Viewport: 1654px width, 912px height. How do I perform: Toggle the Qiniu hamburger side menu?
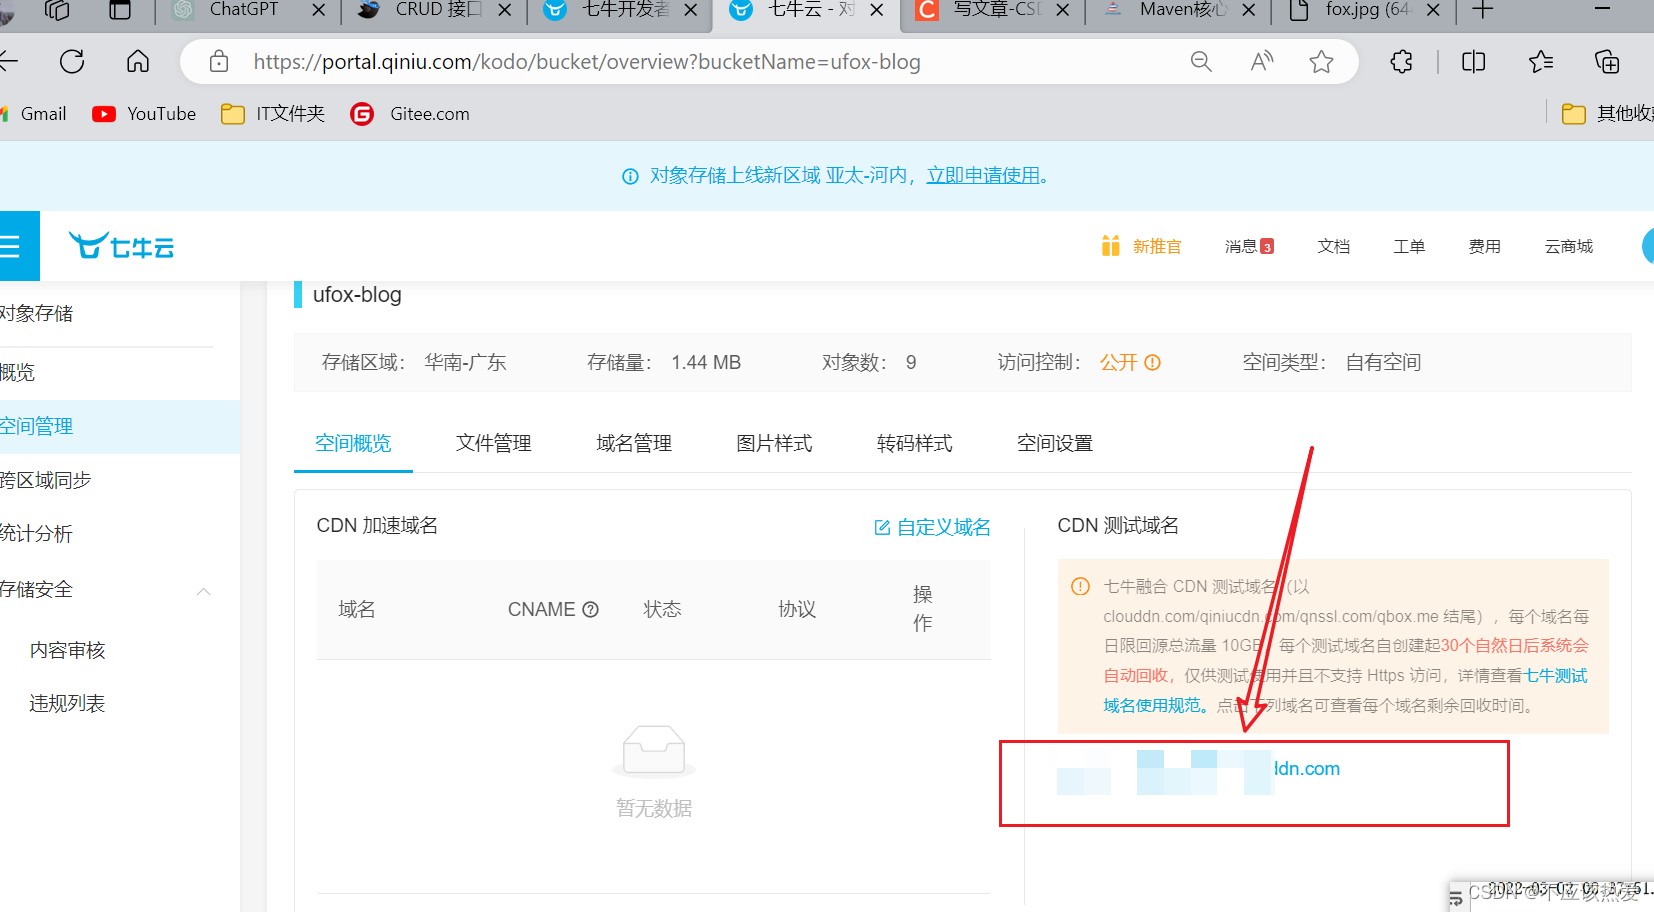tap(12, 246)
